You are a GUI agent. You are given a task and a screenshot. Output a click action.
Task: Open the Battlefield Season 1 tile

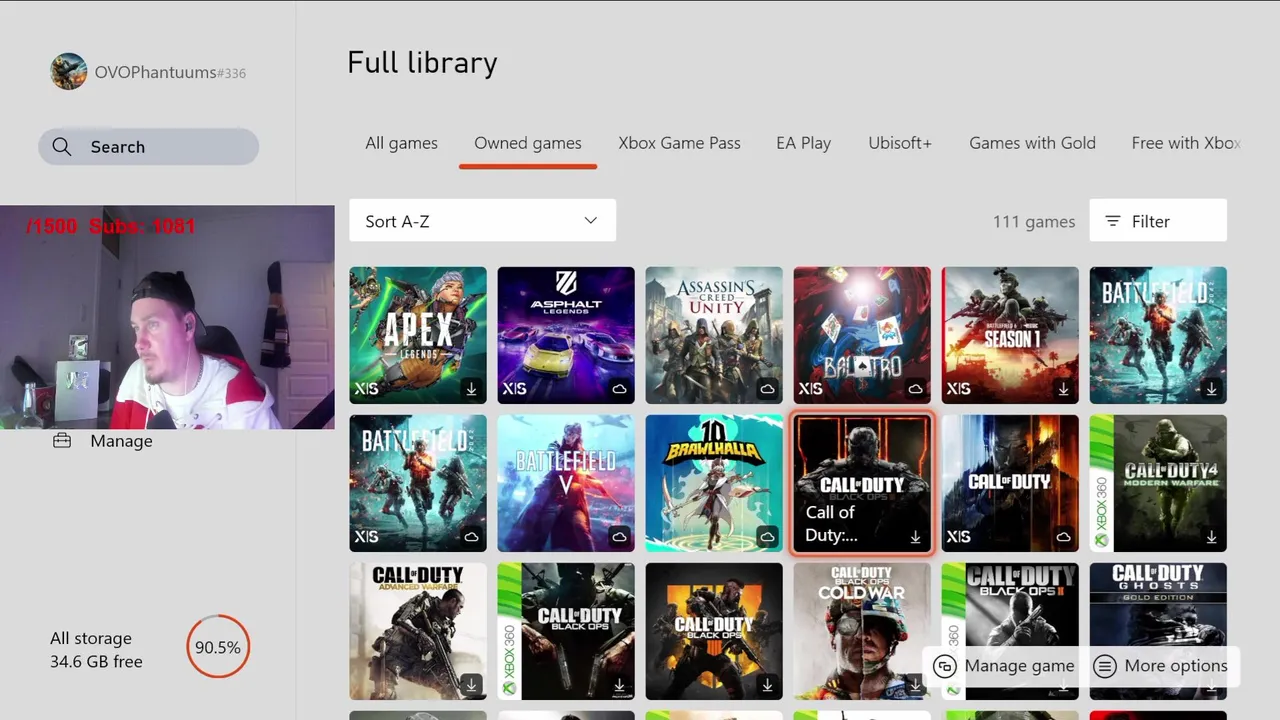(x=1010, y=335)
